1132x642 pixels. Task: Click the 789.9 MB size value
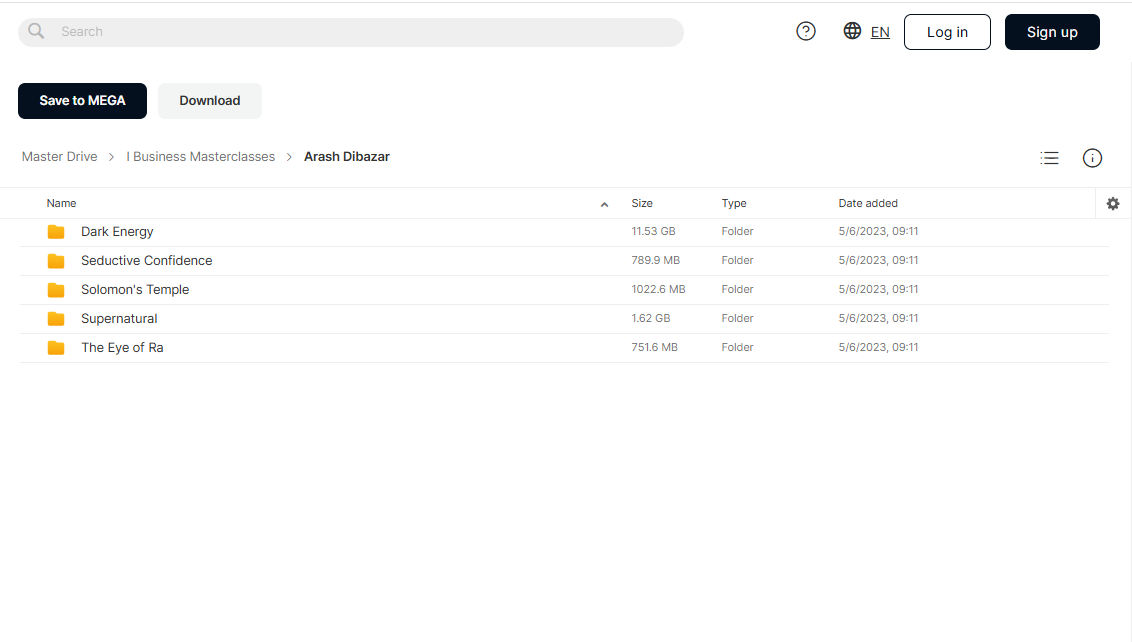(656, 260)
